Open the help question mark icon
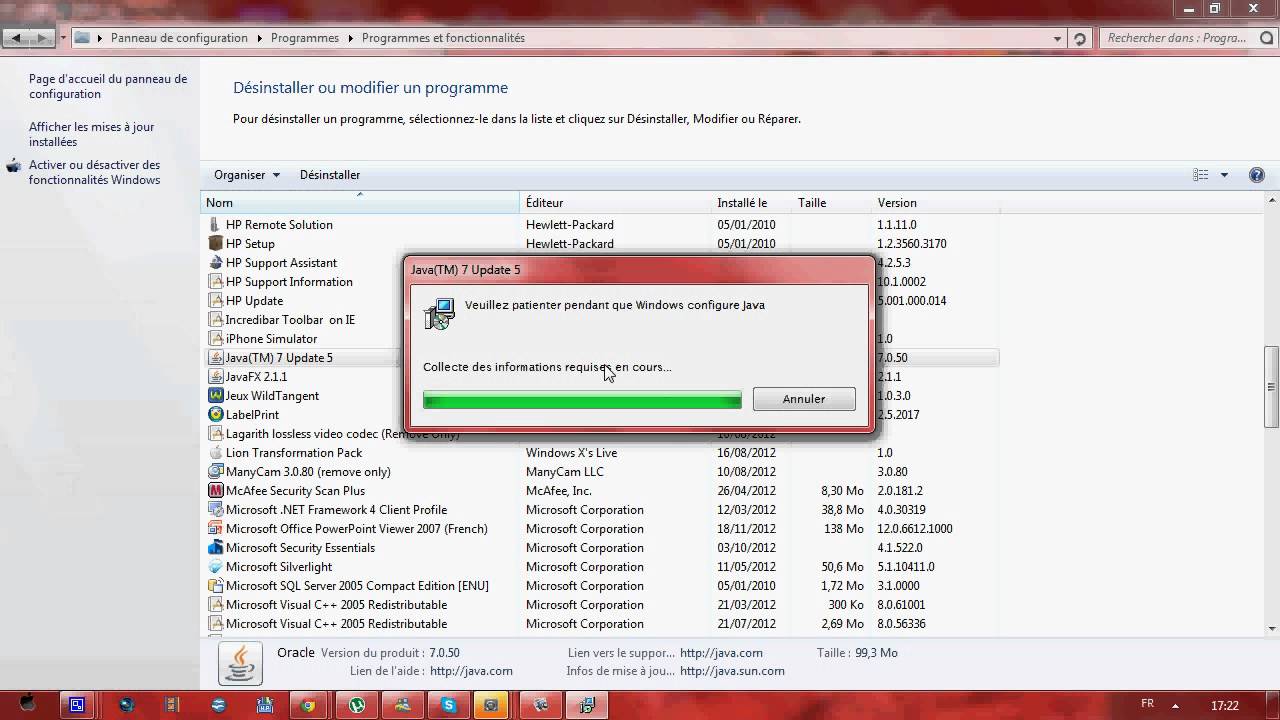The width and height of the screenshot is (1280, 720). (x=1257, y=175)
